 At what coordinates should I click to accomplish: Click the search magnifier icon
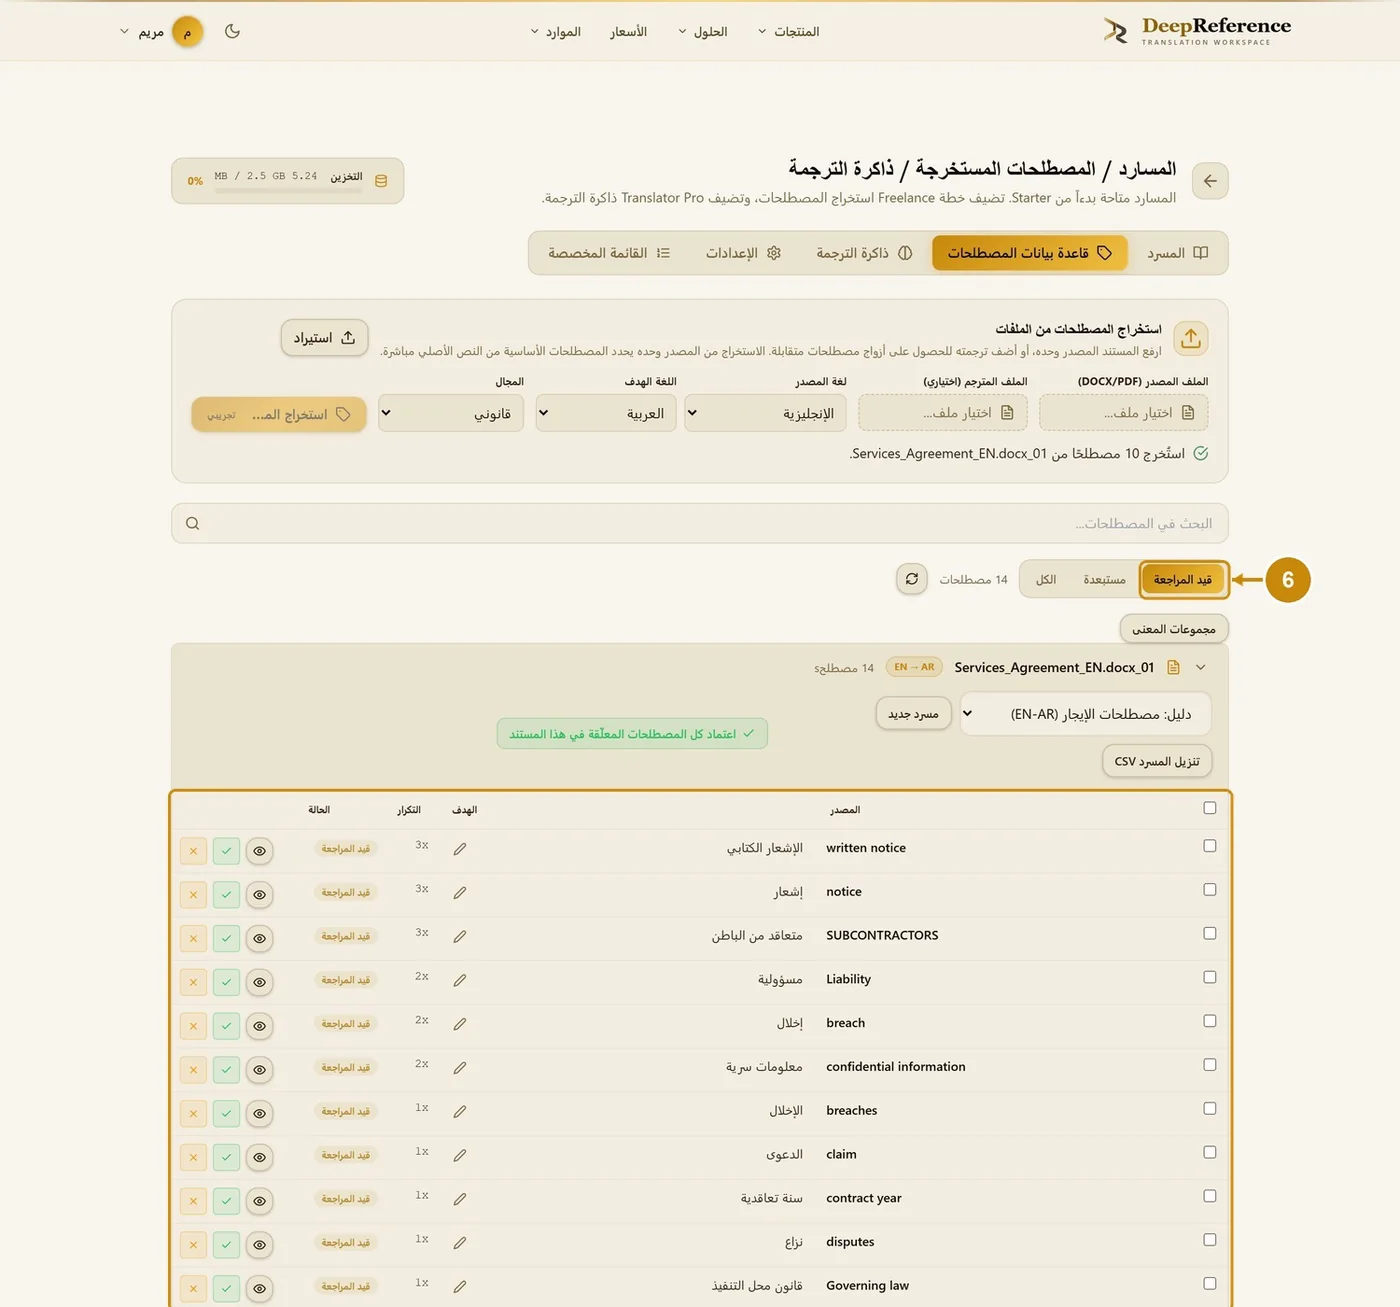pyautogui.click(x=193, y=523)
